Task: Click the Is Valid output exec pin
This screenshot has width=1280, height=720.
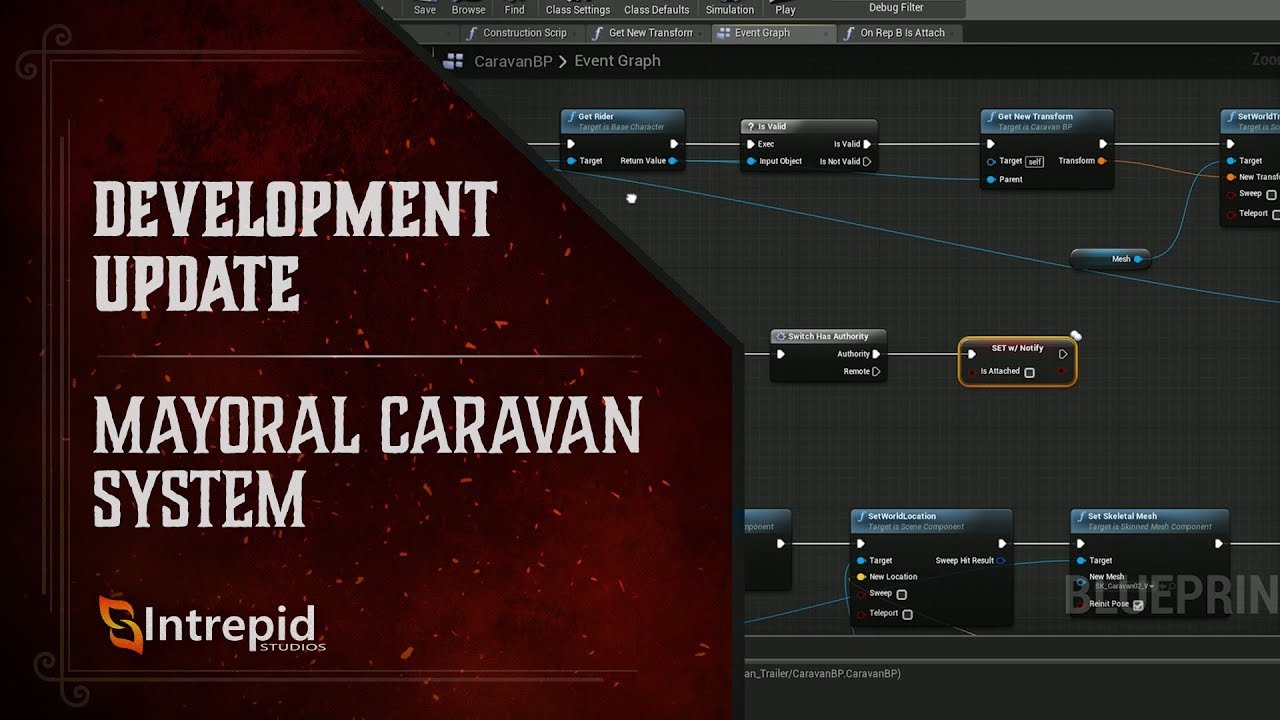Action: tap(867, 144)
